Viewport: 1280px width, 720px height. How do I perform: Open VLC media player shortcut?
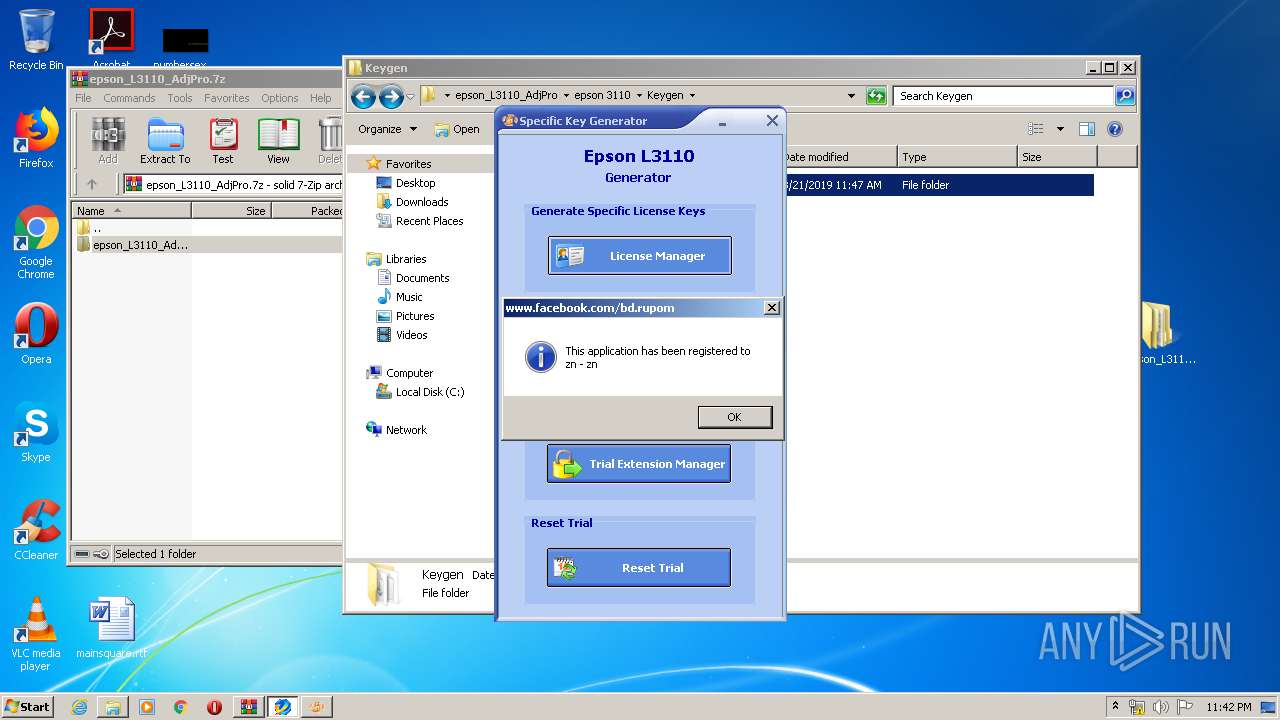pyautogui.click(x=36, y=634)
